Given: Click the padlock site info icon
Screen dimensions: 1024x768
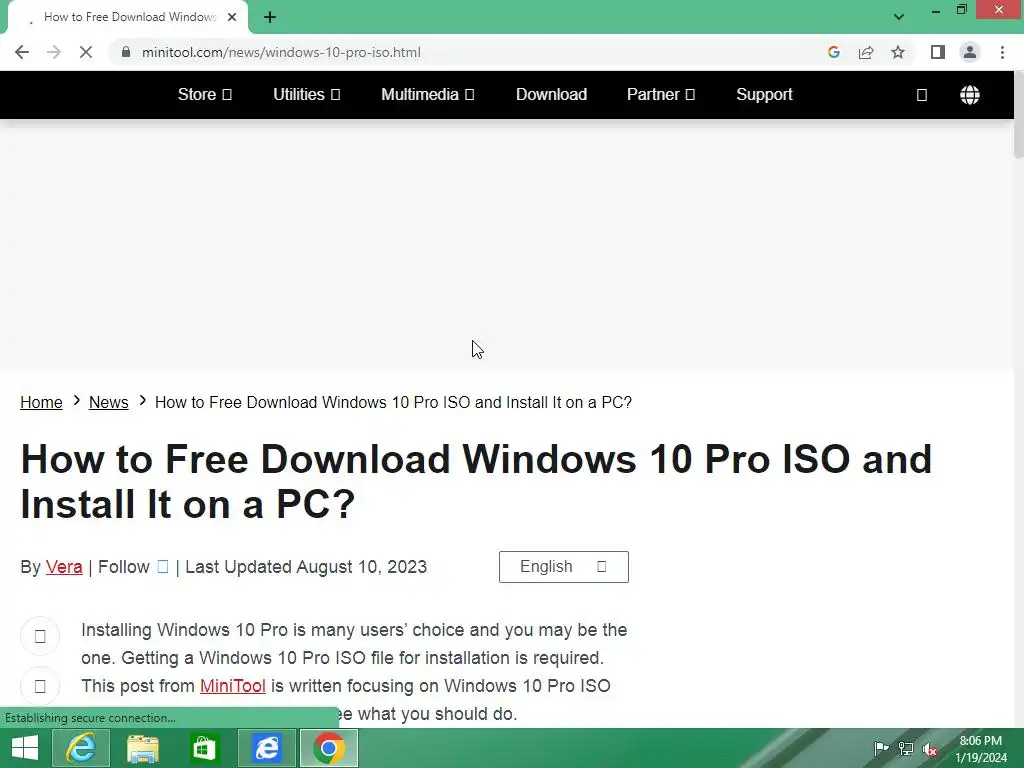Looking at the screenshot, I should 126,52.
